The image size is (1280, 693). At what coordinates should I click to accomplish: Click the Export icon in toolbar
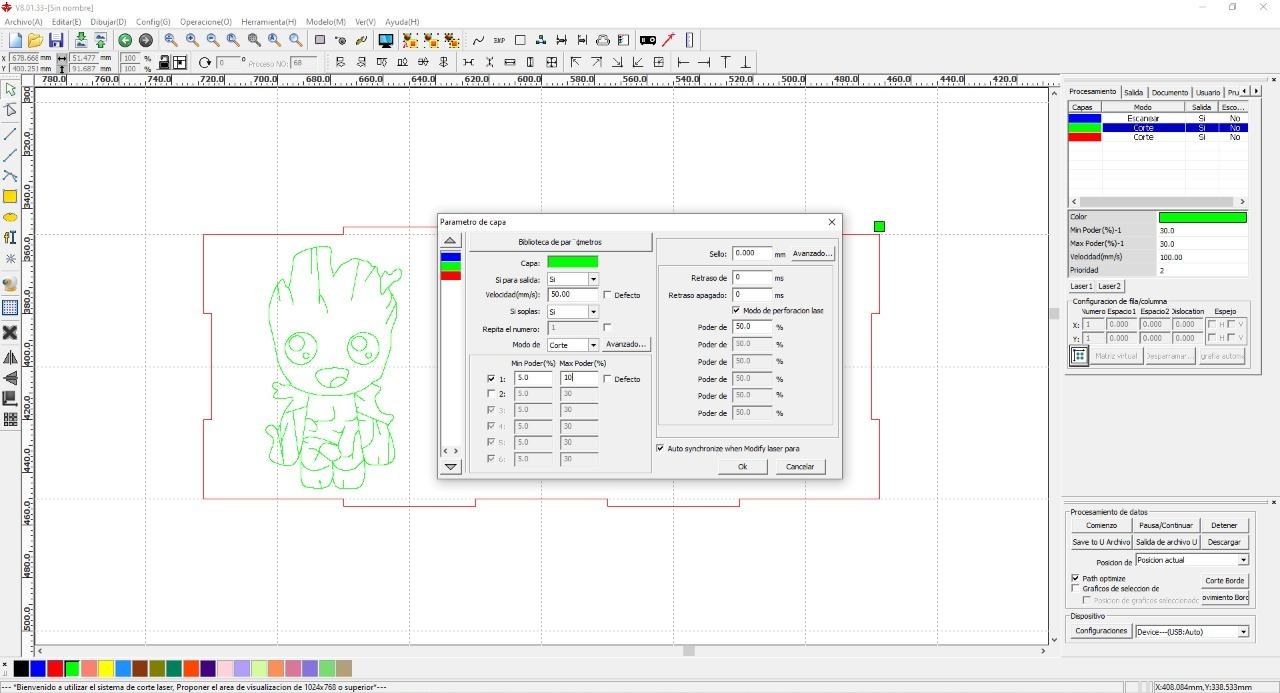pos(100,40)
